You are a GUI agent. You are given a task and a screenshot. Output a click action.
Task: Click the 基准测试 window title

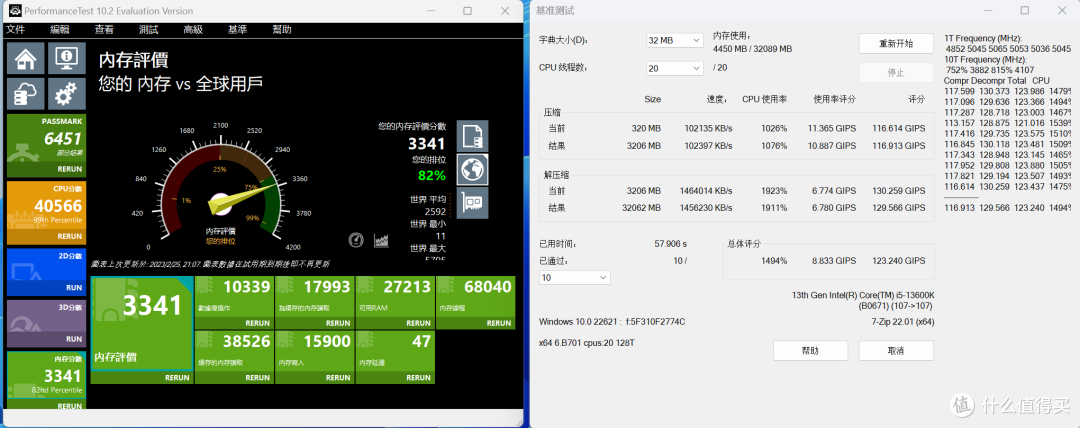(554, 11)
